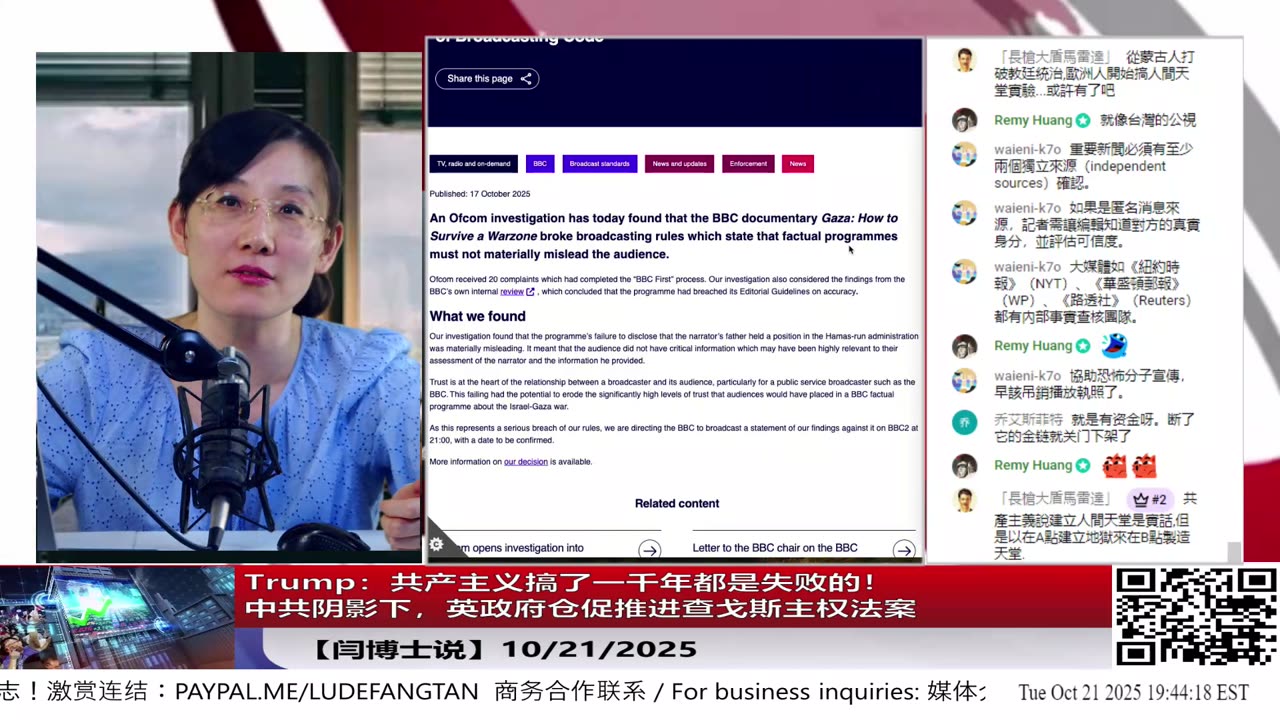Click the pink News tag
The image size is (1280, 720).
tap(798, 163)
